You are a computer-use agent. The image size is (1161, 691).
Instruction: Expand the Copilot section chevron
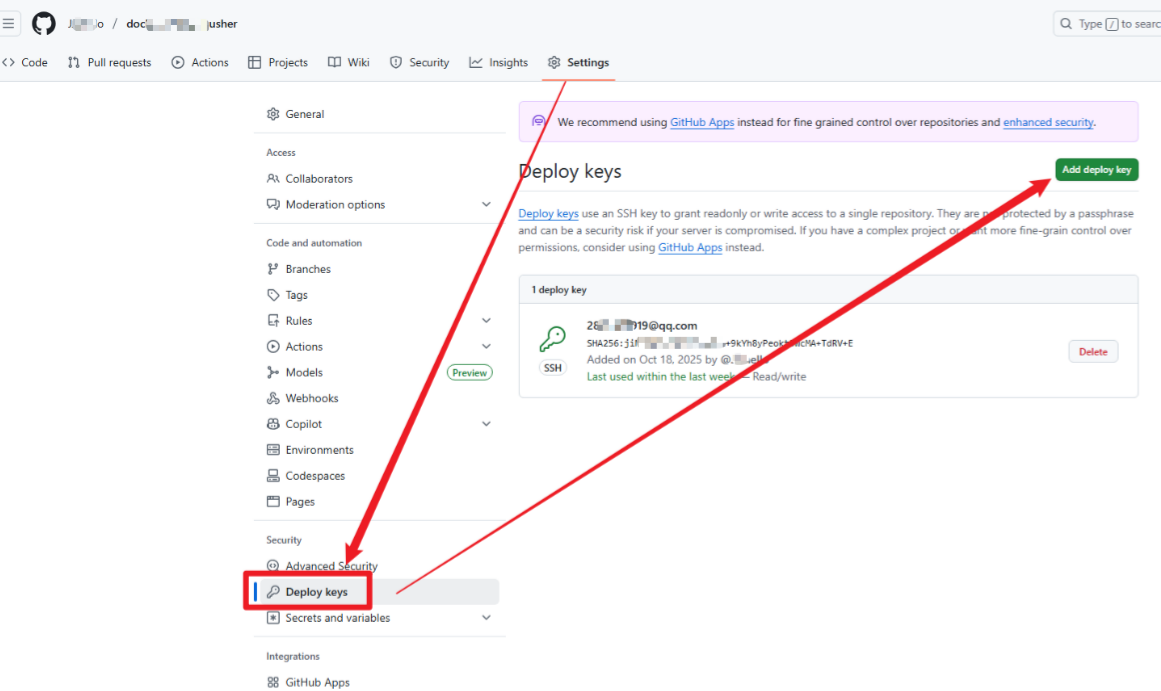point(486,424)
